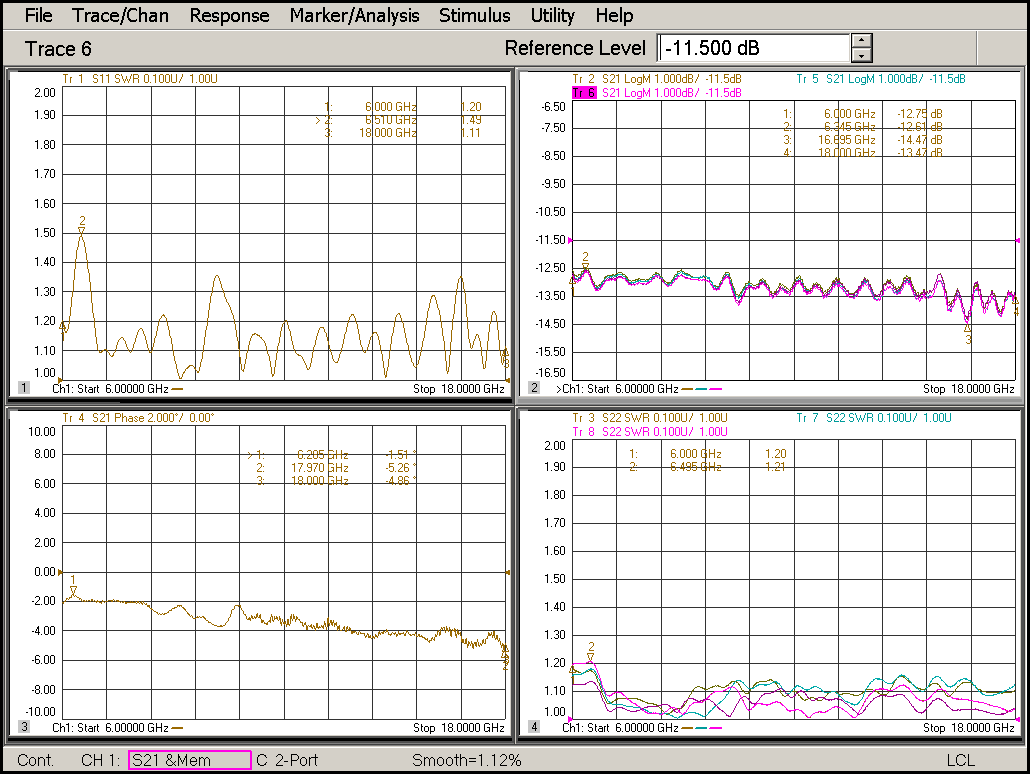The height and width of the screenshot is (774, 1030).
Task: Open the Stimulus menu
Action: click(474, 15)
